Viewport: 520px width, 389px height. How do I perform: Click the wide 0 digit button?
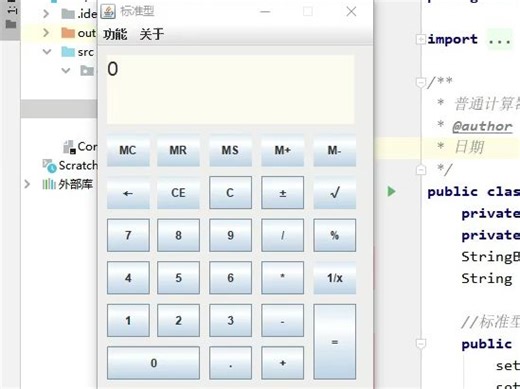click(153, 363)
